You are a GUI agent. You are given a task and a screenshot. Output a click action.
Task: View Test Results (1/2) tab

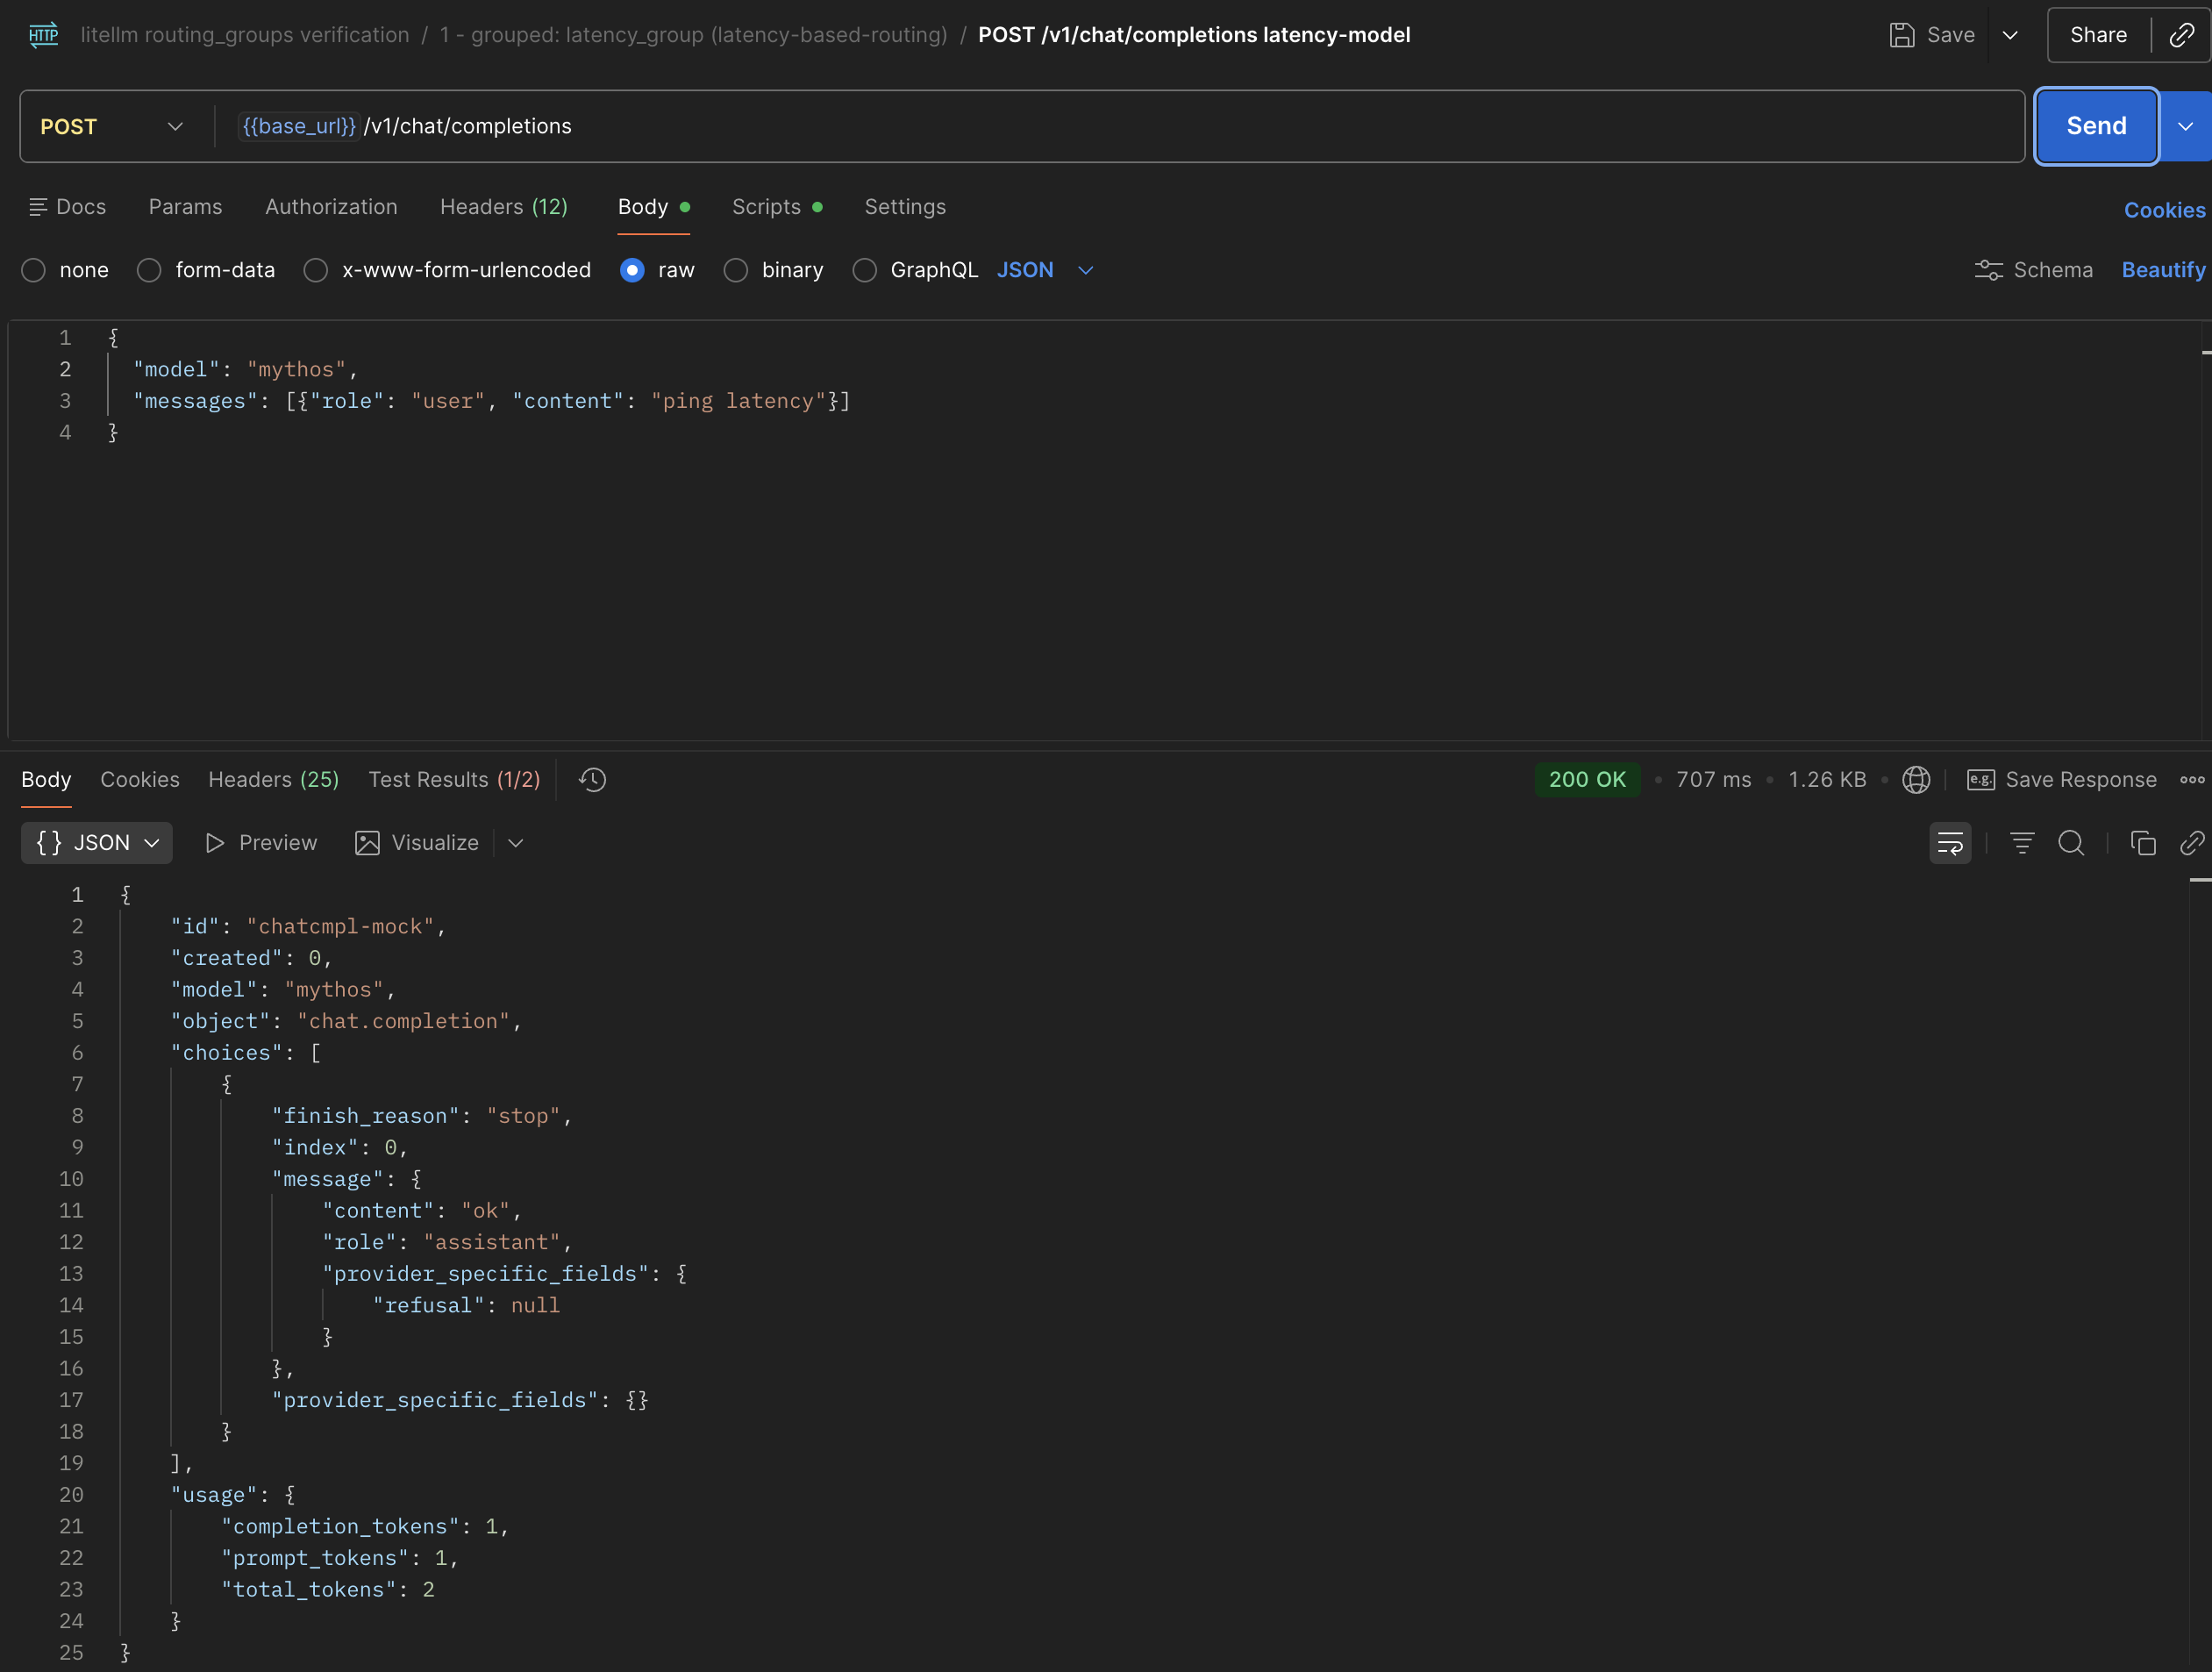(x=454, y=780)
